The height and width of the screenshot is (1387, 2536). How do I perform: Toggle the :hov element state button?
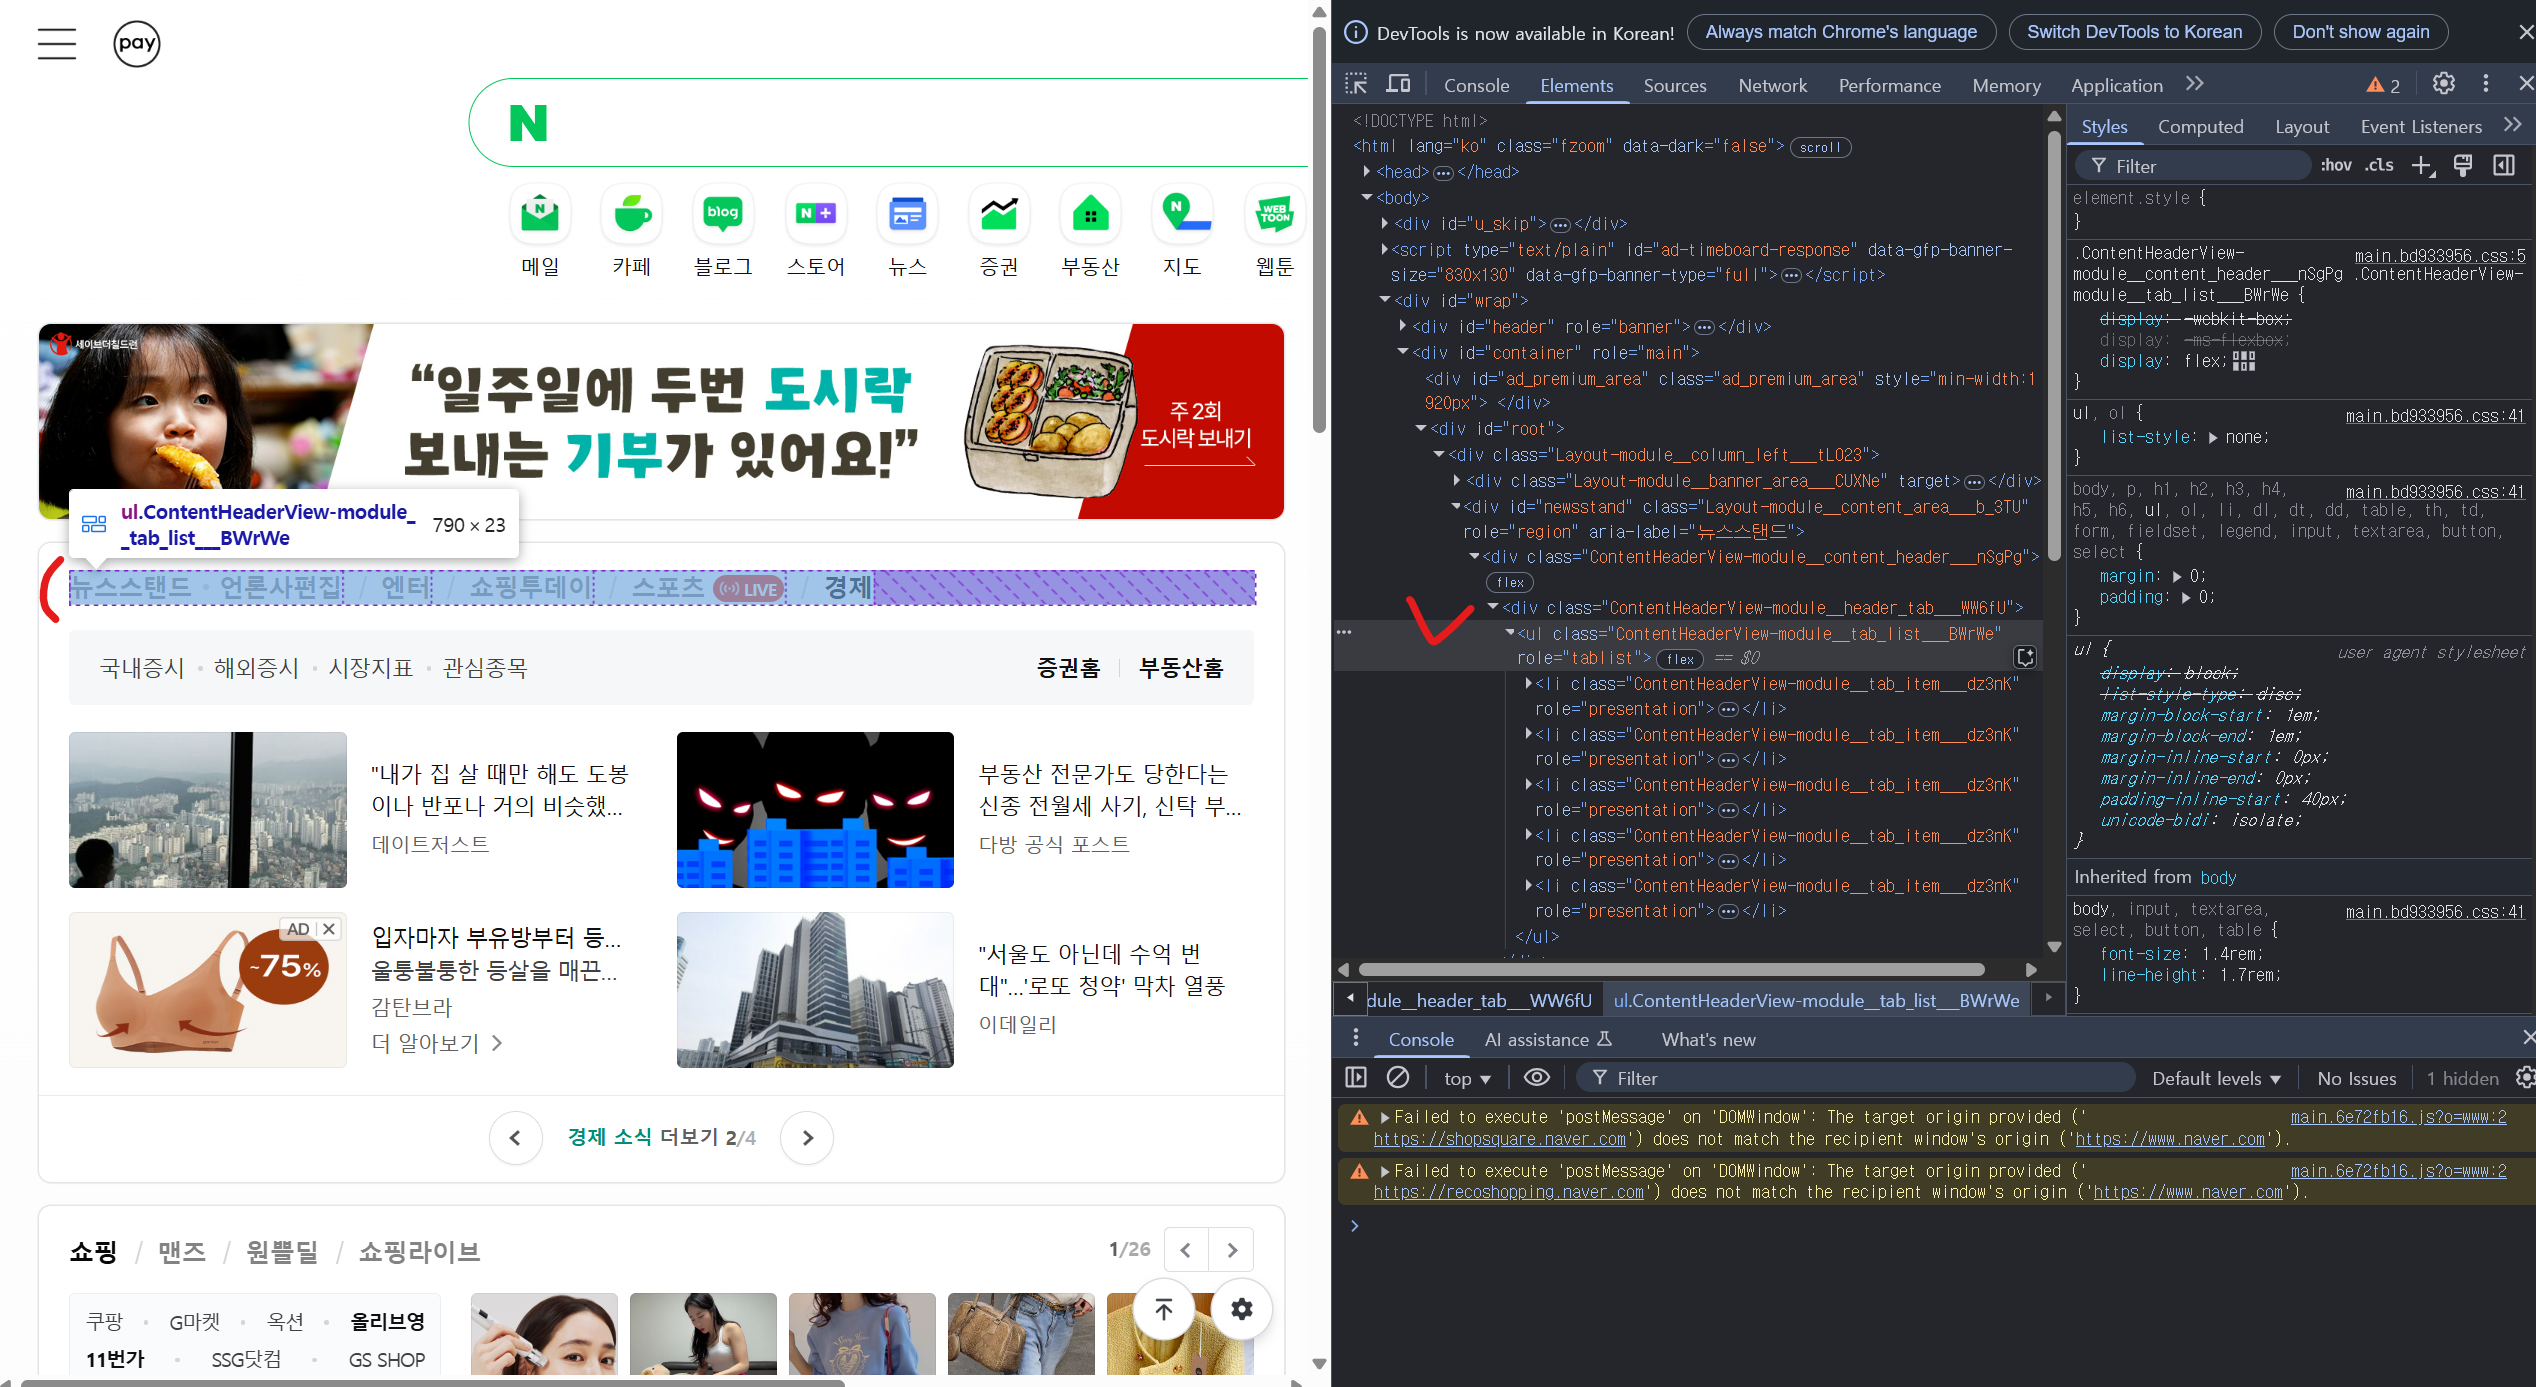click(2335, 166)
